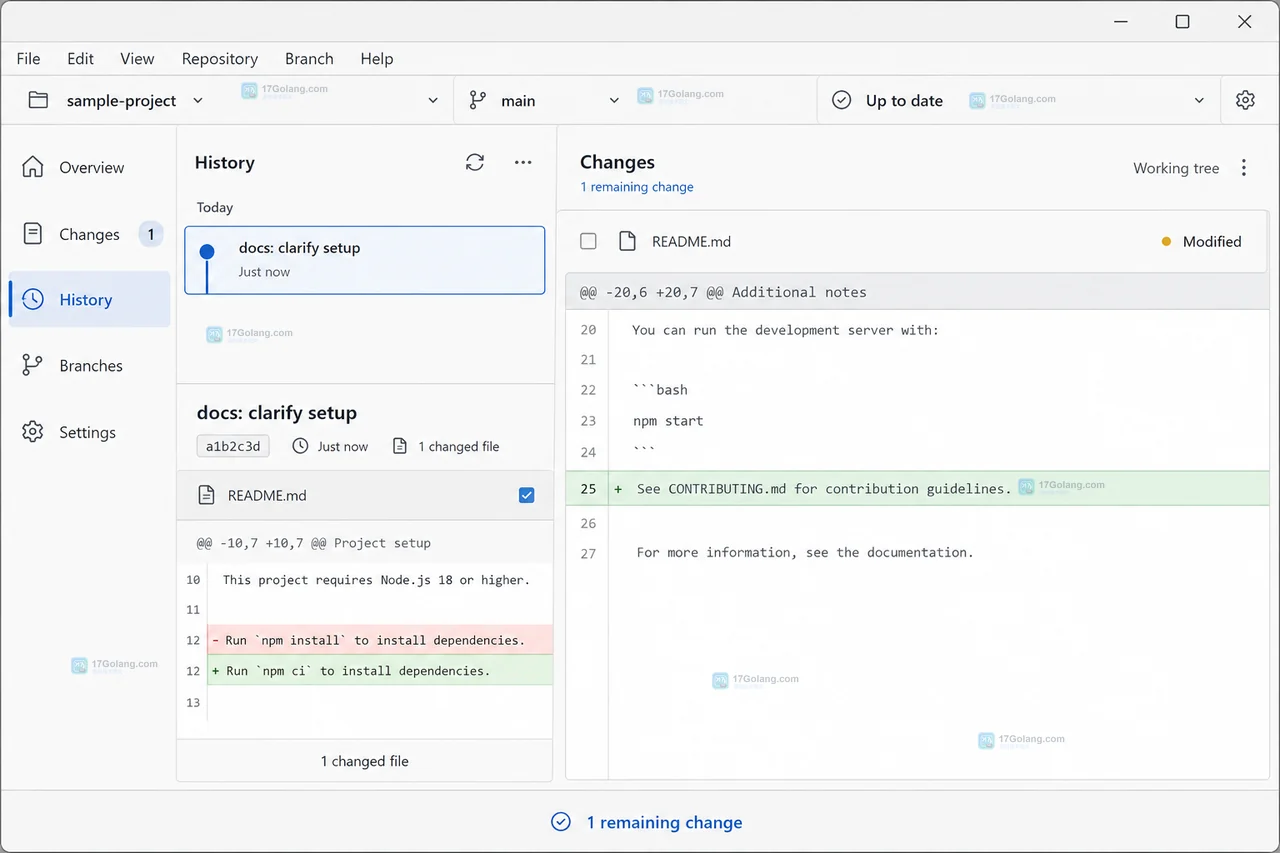
Task: Click the Overview home icon
Action: pos(33,167)
